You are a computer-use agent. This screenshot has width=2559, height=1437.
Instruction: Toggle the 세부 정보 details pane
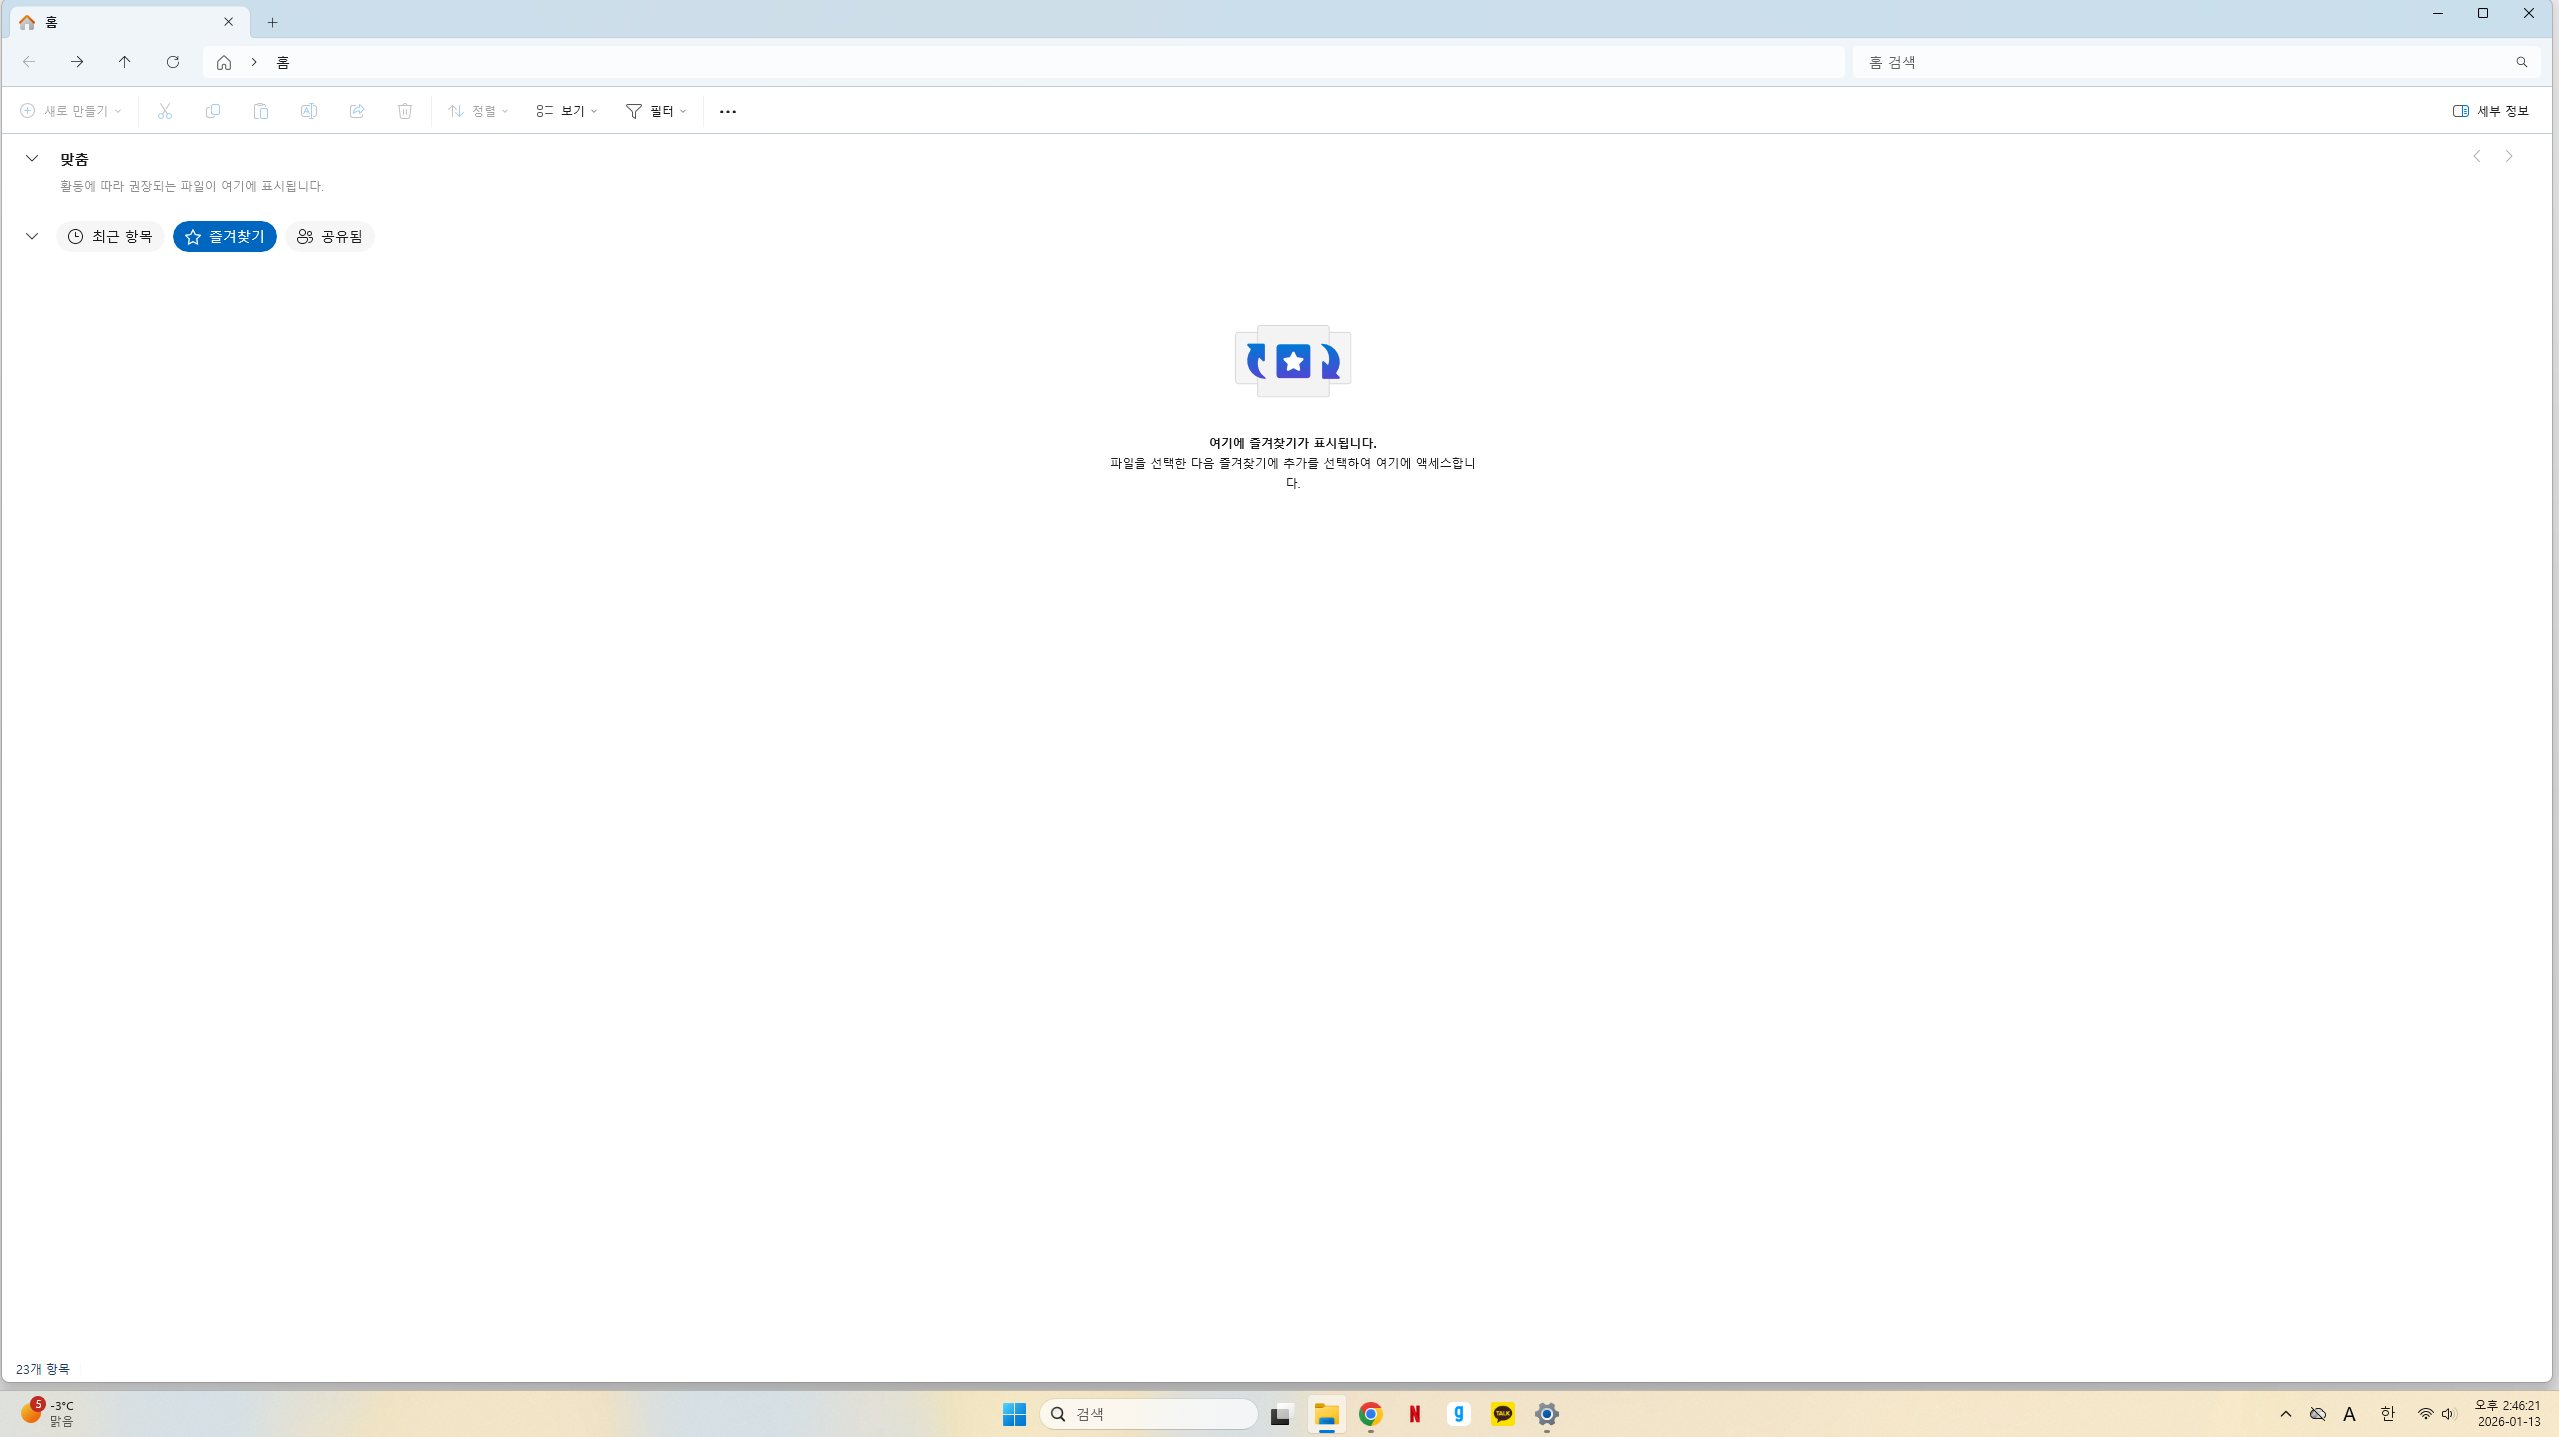(x=2490, y=111)
